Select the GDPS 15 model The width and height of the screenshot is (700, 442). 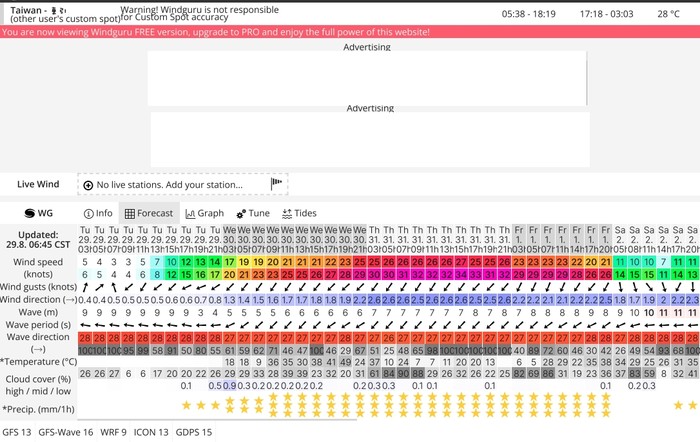coord(194,432)
